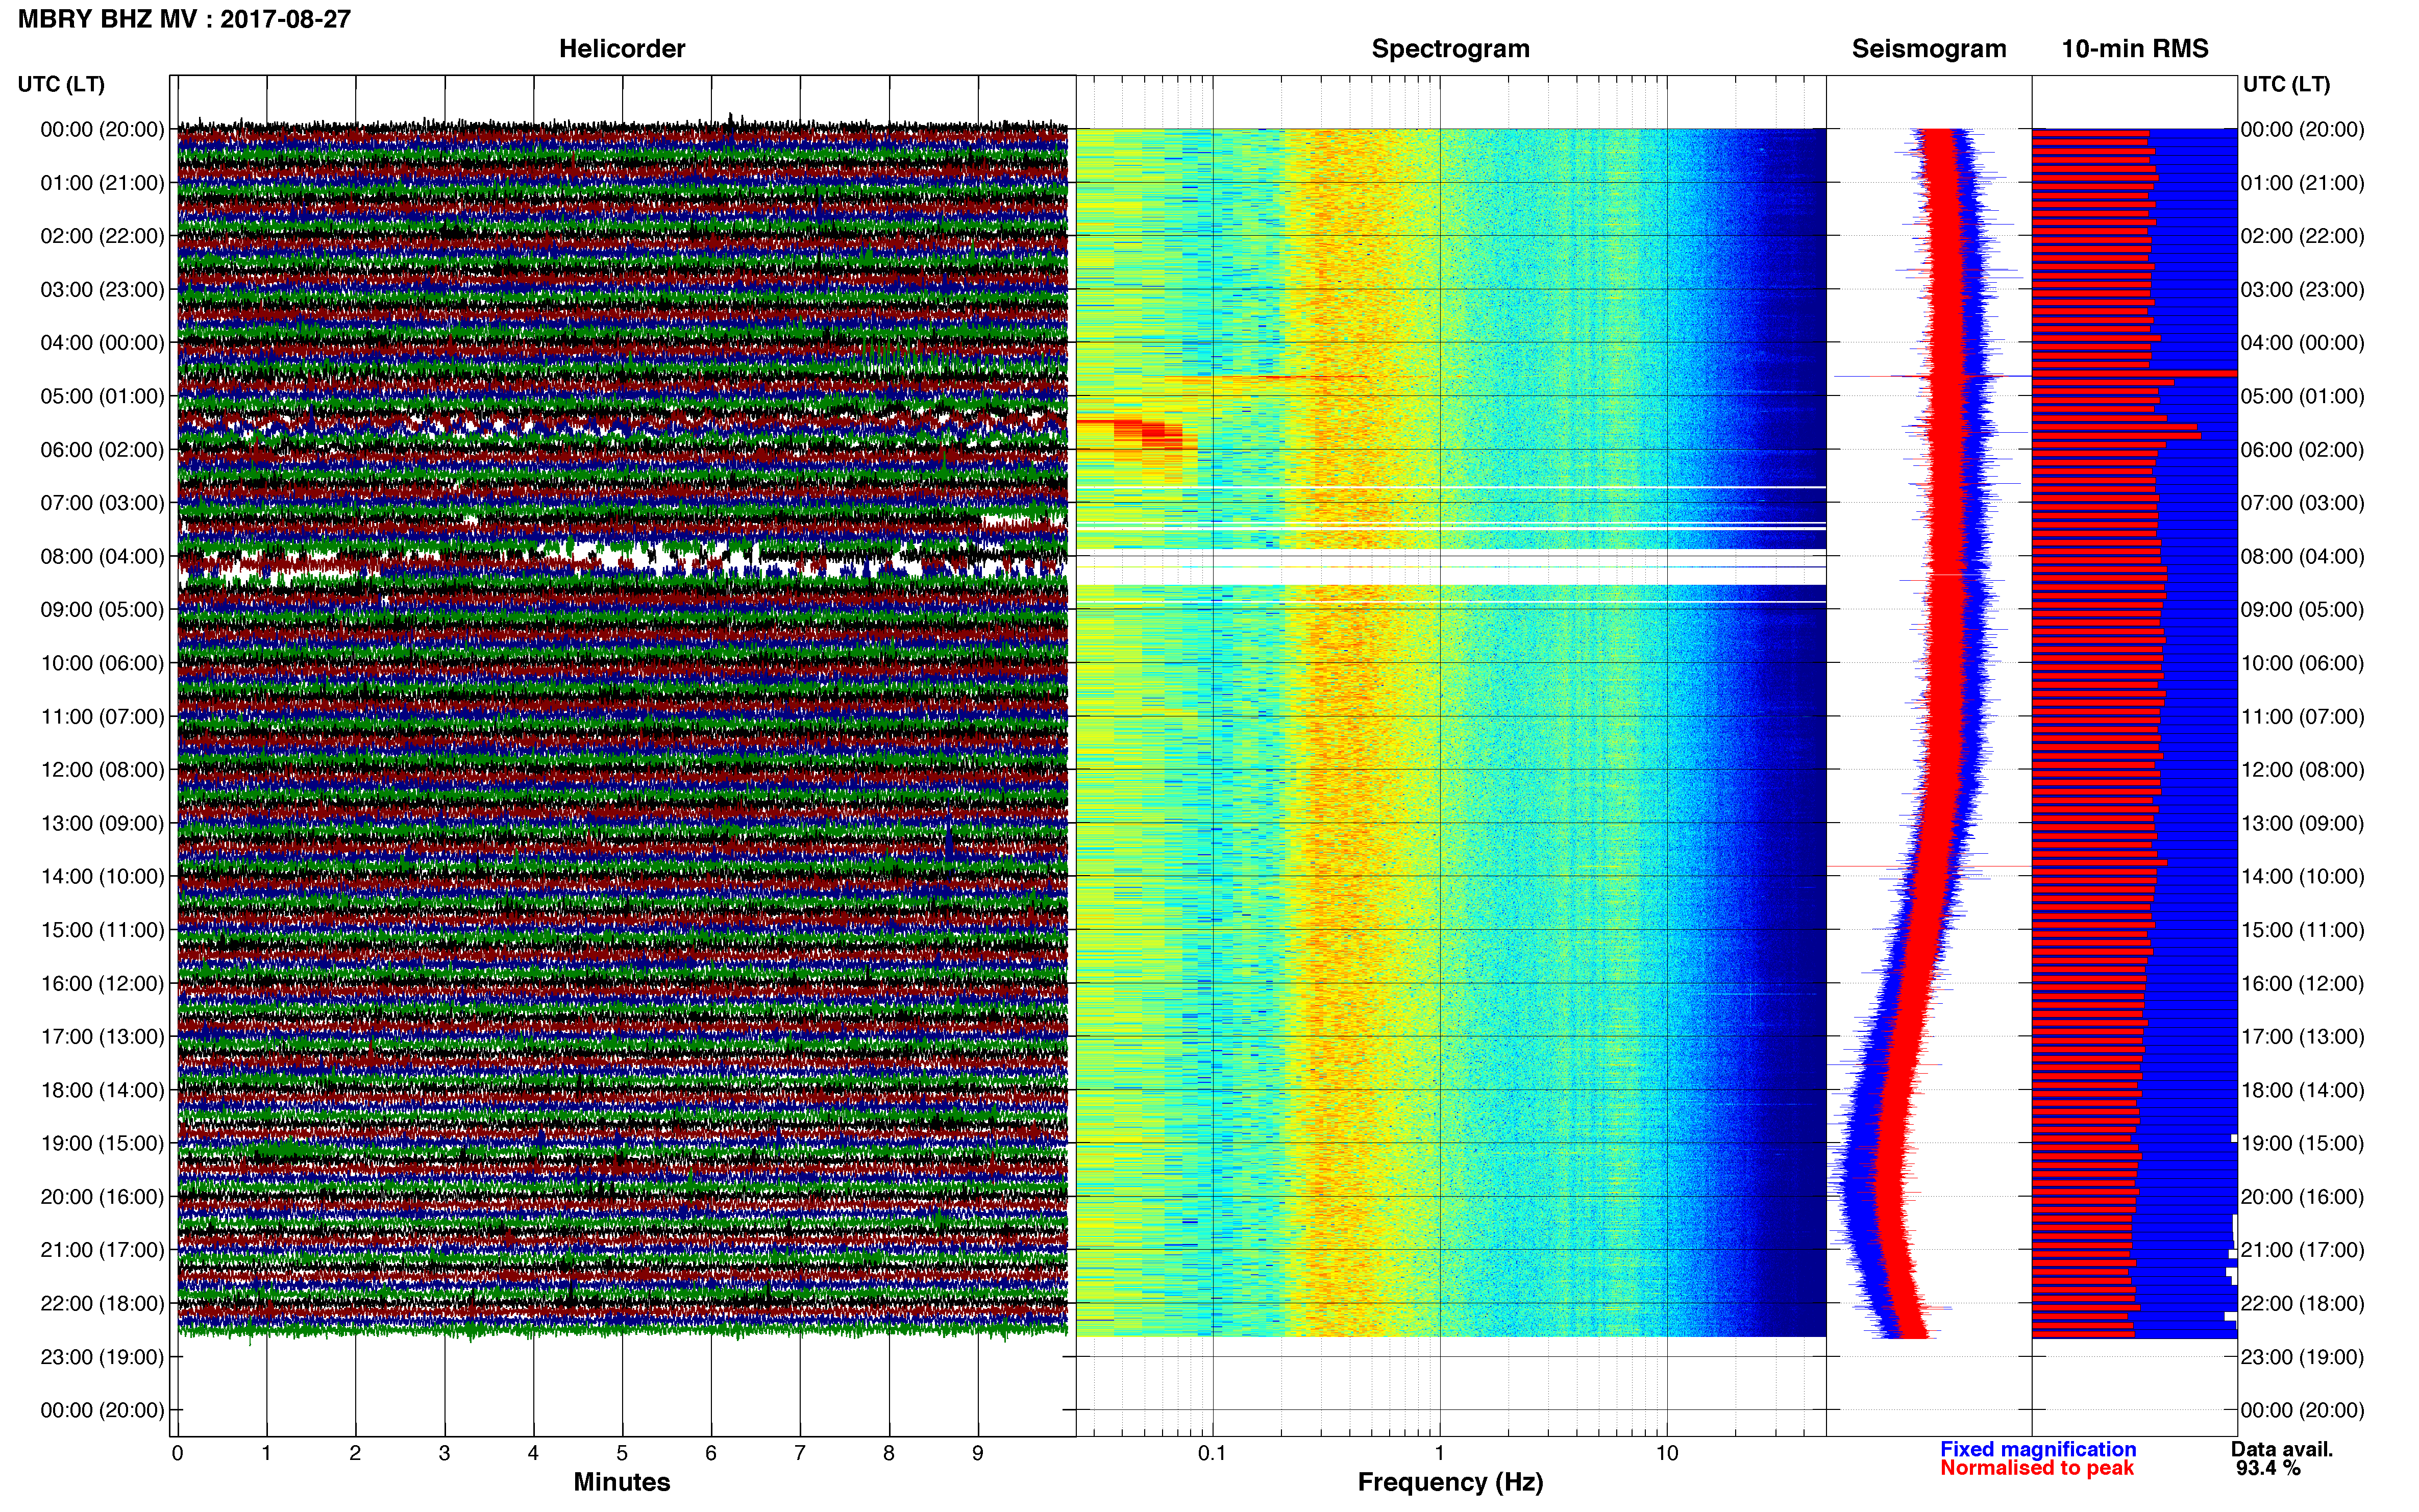Viewport: 2419px width, 1512px height.
Task: Click '01:00 (21:00)' on the Helicorder time axis
Action: [x=102, y=183]
